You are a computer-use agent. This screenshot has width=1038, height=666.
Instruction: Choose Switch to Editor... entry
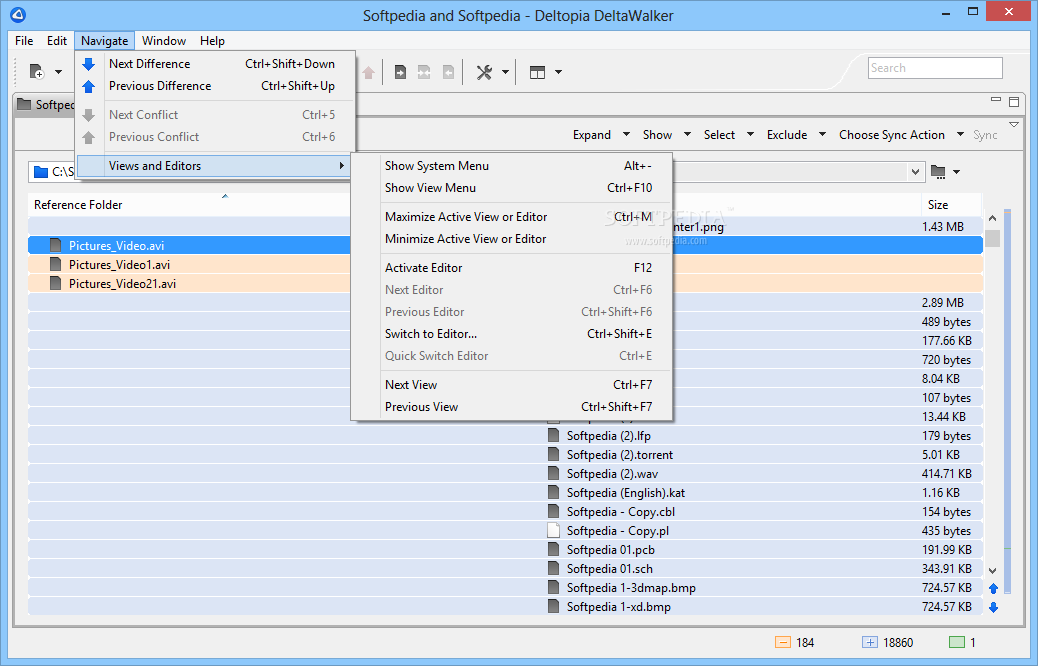pyautogui.click(x=511, y=334)
